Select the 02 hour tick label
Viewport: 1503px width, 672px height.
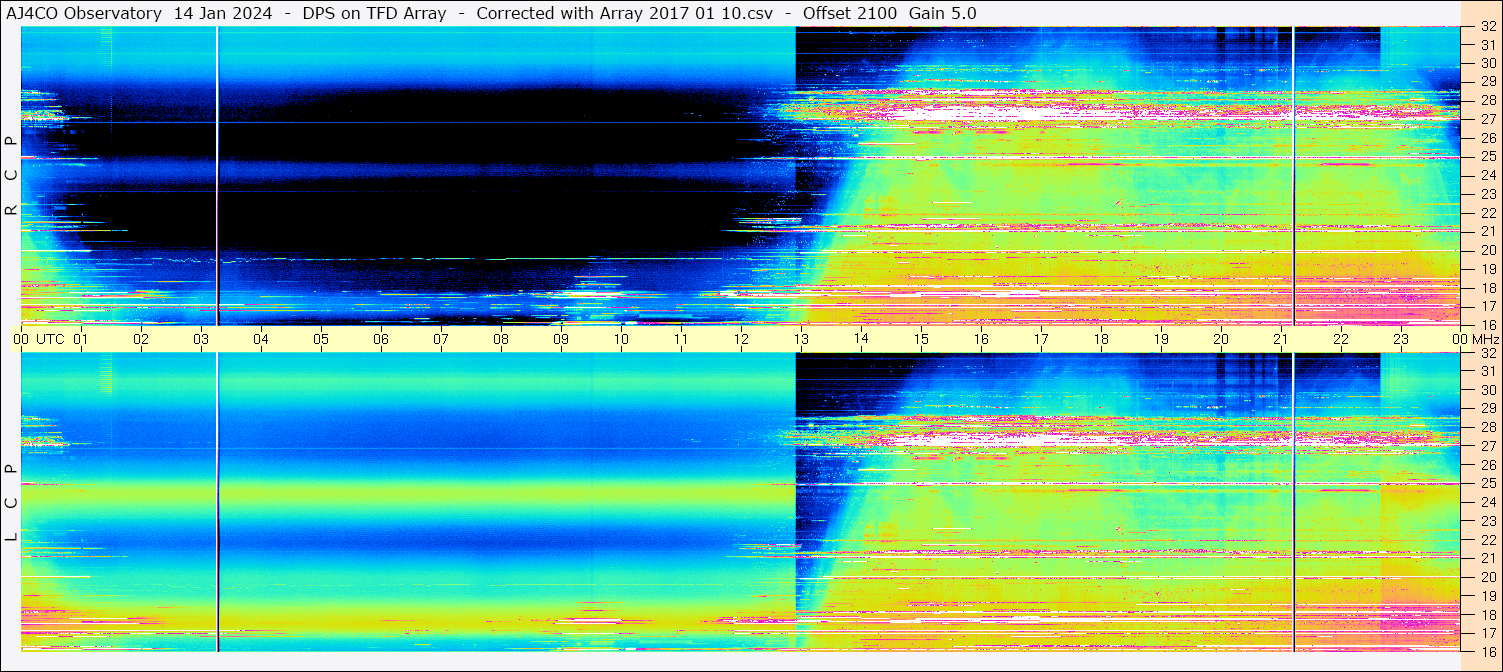coord(141,339)
